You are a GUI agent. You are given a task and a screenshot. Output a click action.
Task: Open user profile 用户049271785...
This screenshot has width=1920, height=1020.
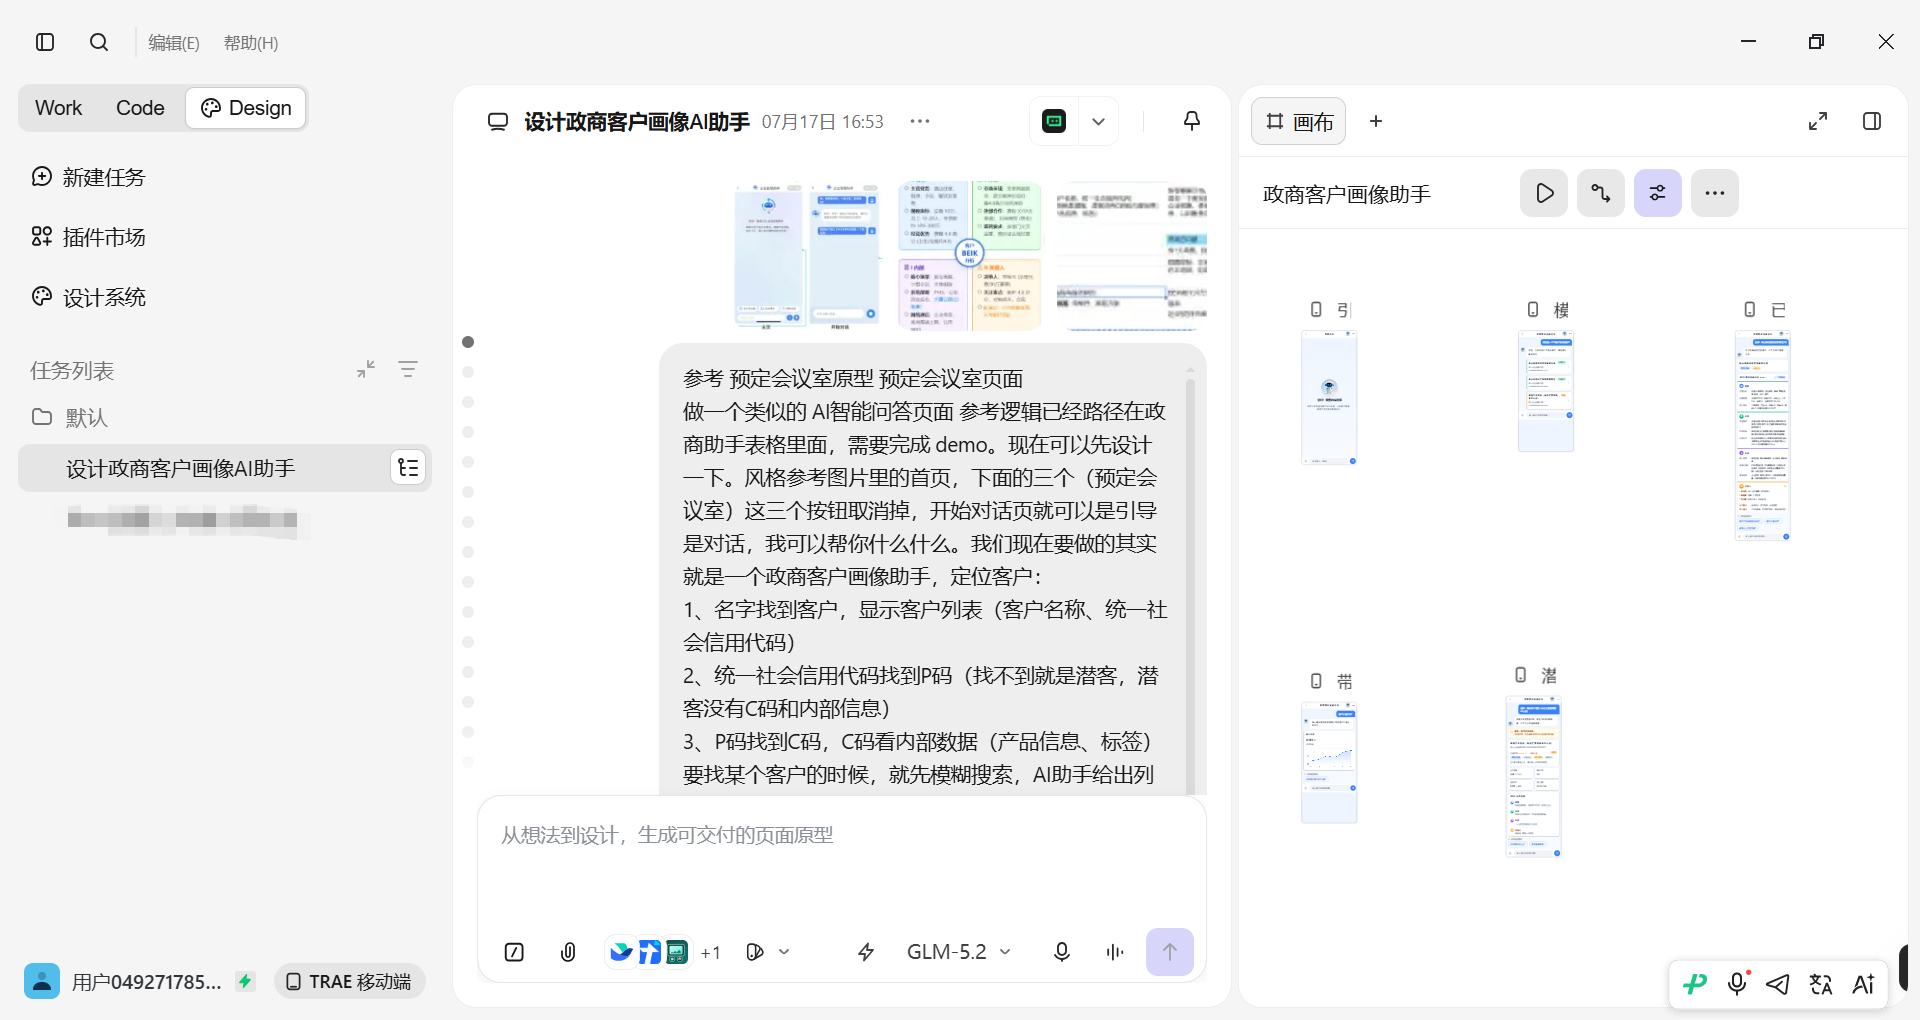coord(122,981)
